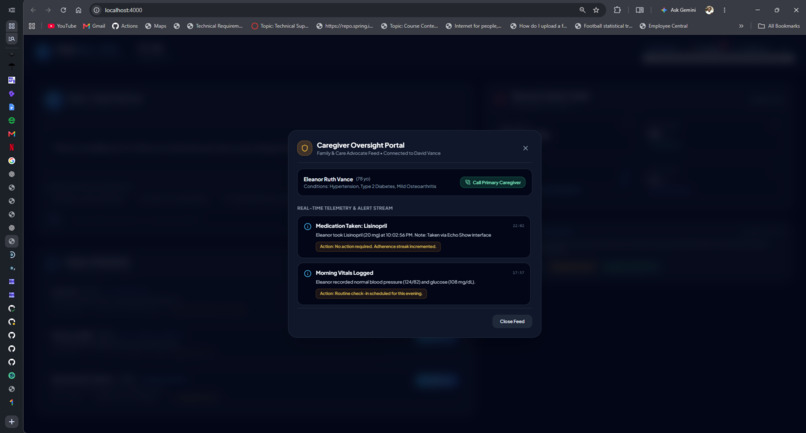Click the Real-Time Telemetry & Alert Stream heading
This screenshot has width=806, height=433.
pos(345,208)
